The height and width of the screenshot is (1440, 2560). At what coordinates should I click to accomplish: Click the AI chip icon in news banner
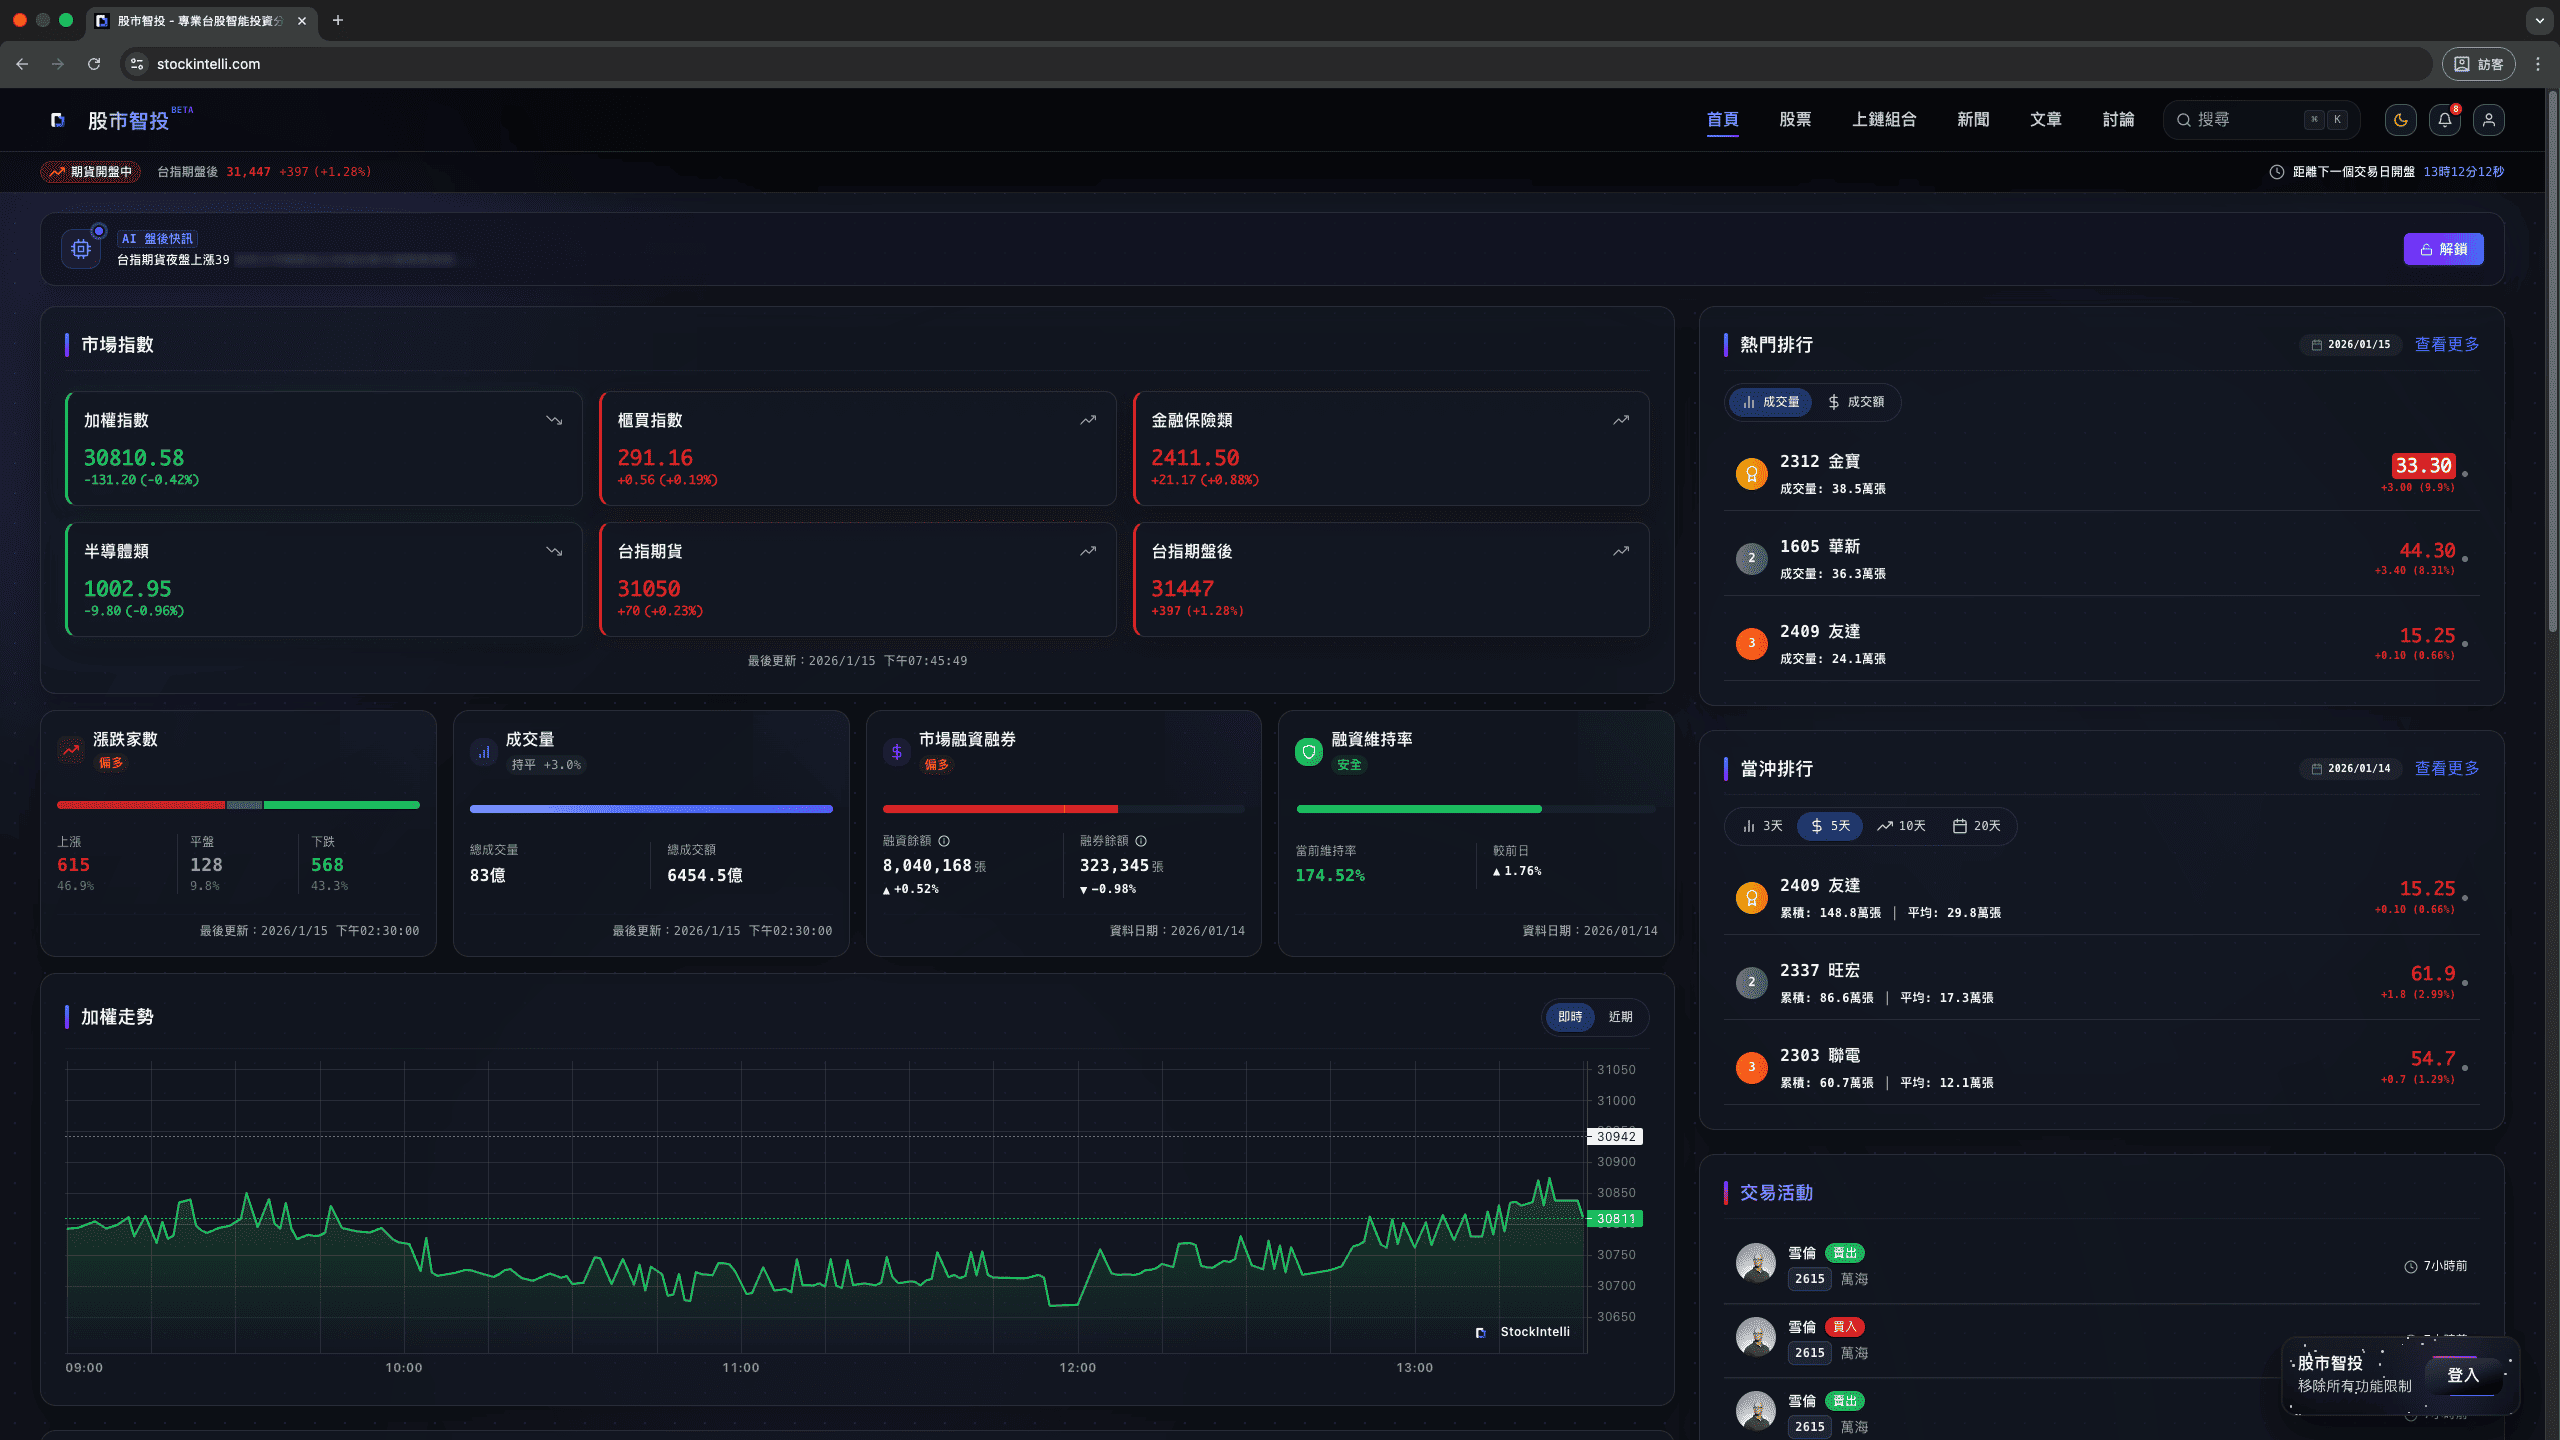point(81,249)
